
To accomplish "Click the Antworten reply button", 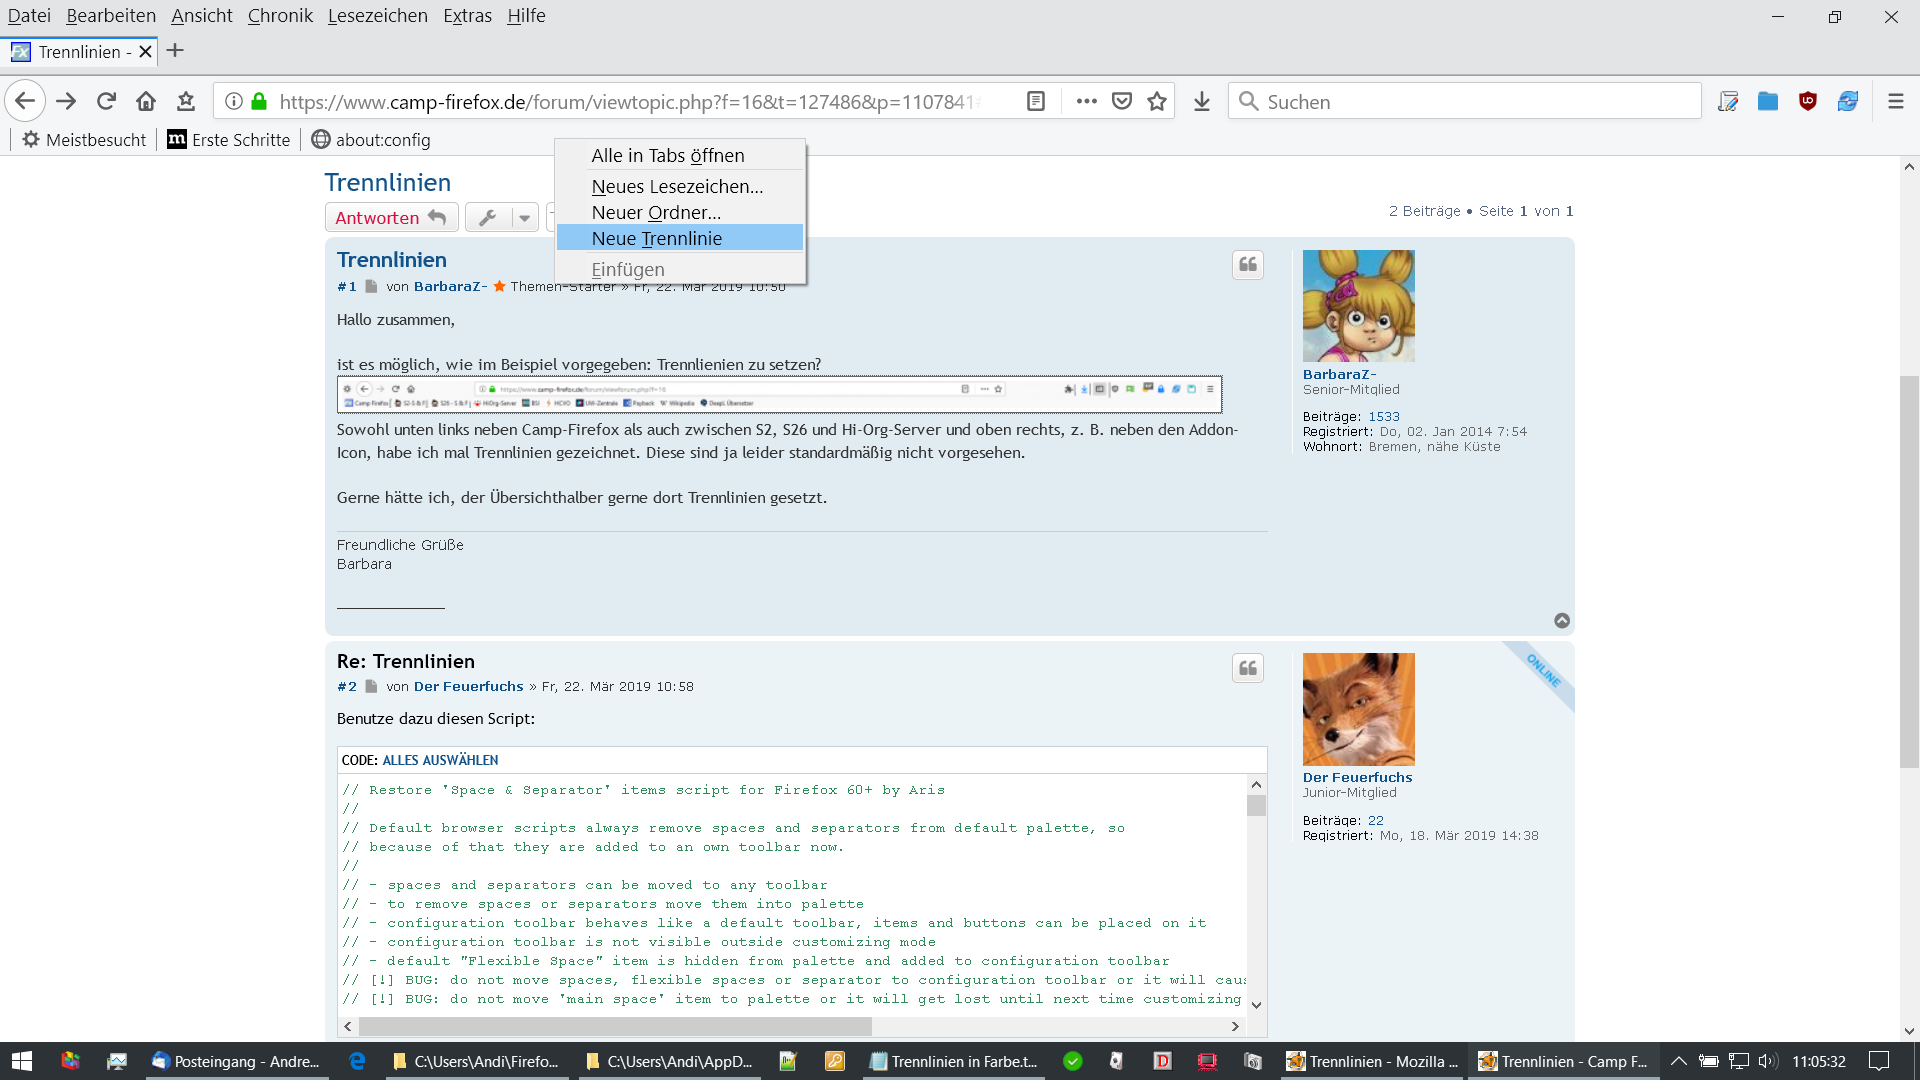I will 391,218.
